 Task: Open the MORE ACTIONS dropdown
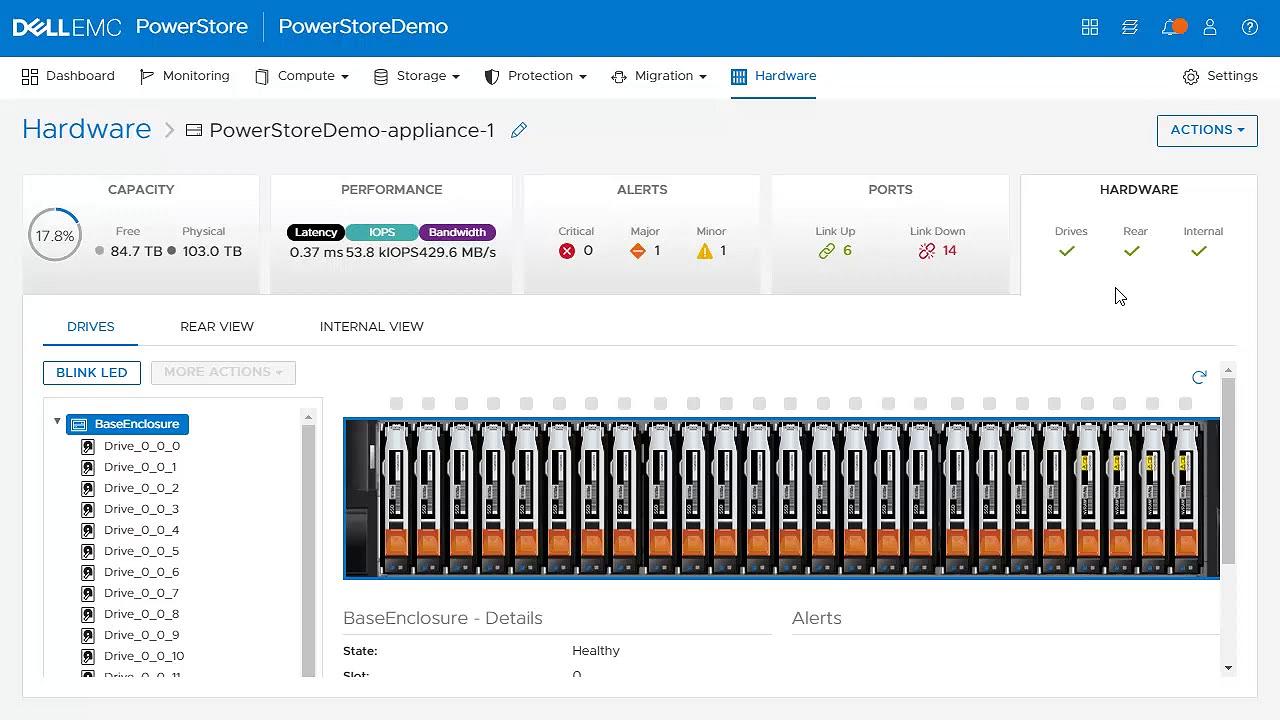pos(223,372)
